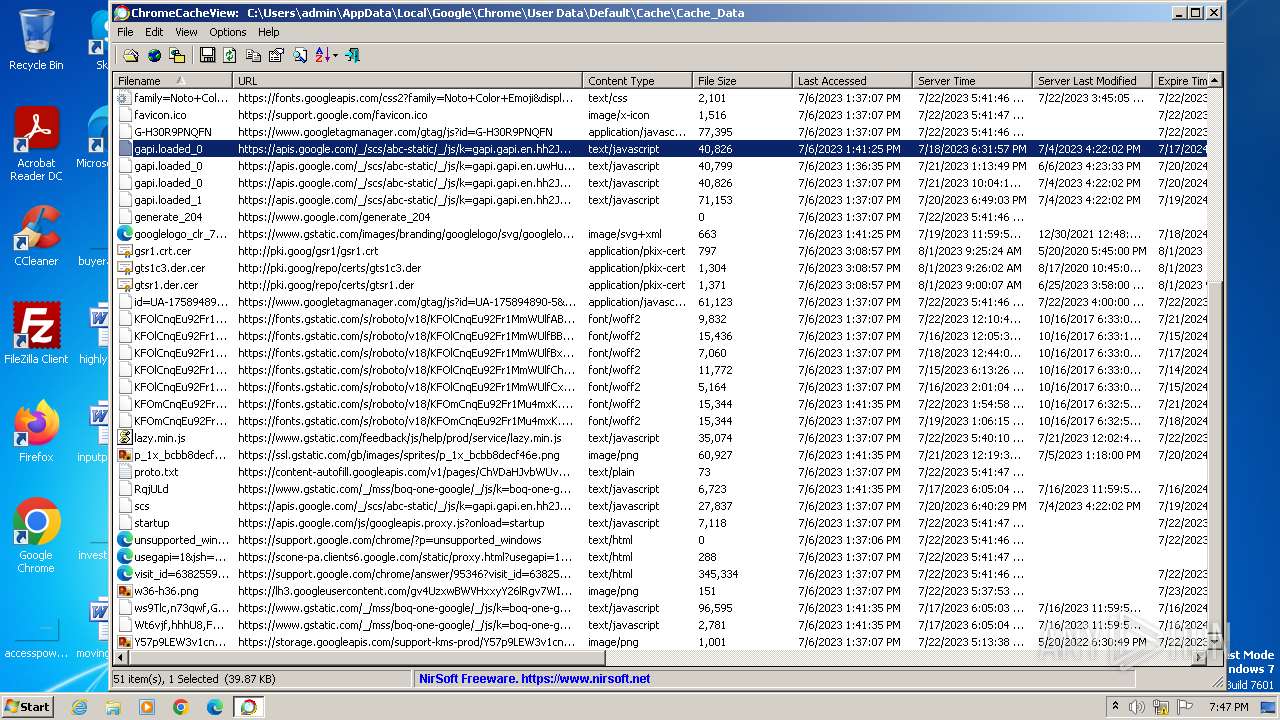This screenshot has width=1280, height=720.
Task: Click the A-Z sort toolbar icon
Action: pyautogui.click(x=322, y=56)
